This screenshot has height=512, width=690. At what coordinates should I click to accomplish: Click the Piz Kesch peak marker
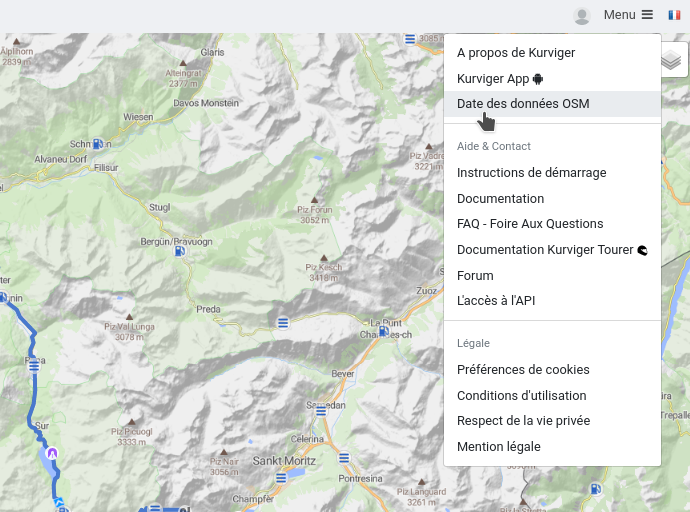pos(324,258)
